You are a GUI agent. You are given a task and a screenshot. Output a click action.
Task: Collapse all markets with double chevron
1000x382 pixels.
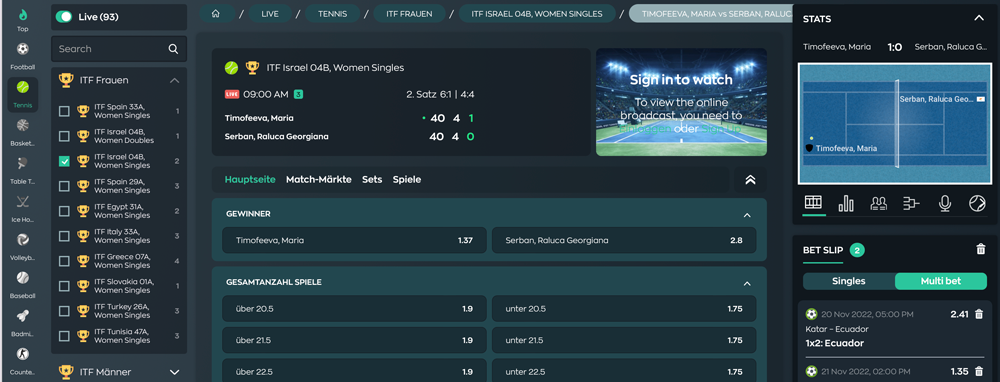click(751, 180)
